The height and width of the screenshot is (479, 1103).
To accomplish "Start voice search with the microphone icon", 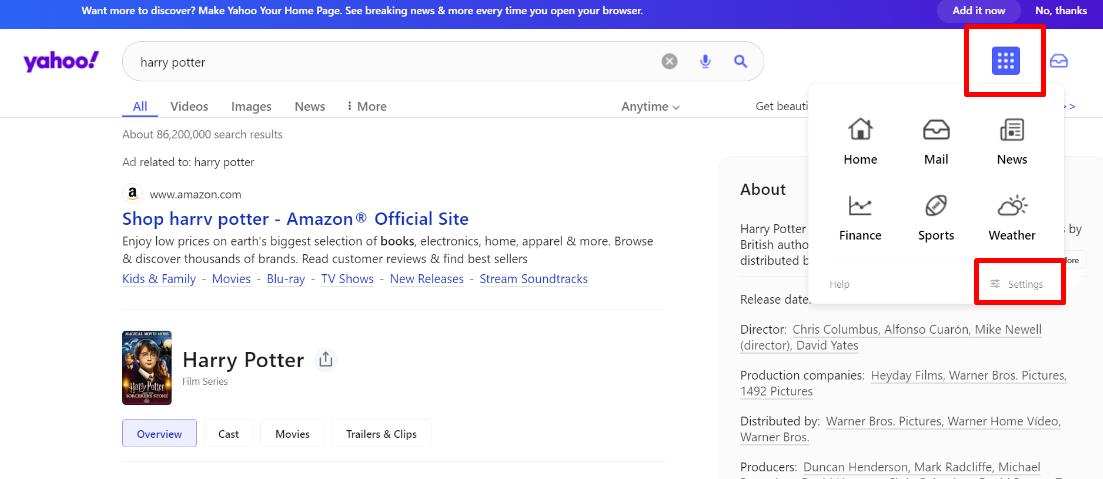I will pos(706,62).
